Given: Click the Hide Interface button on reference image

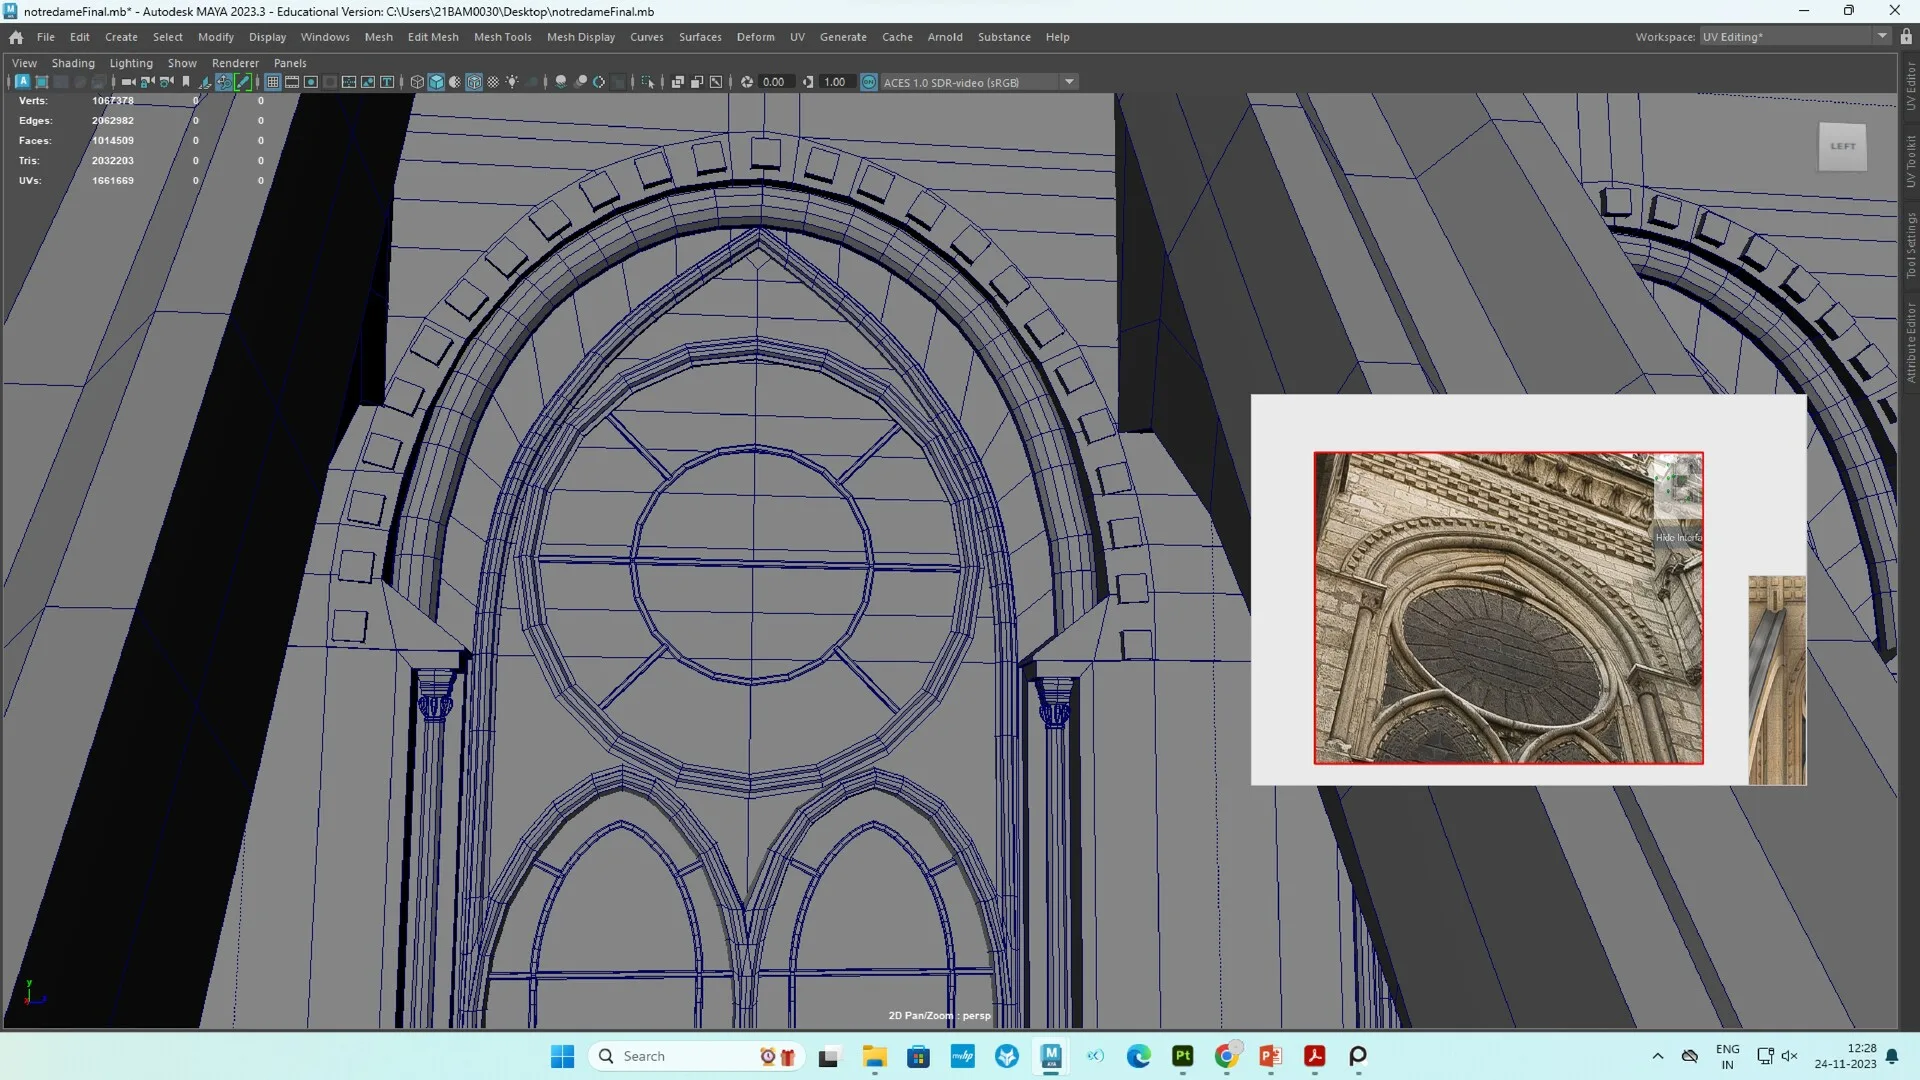Looking at the screenshot, I should point(1676,538).
